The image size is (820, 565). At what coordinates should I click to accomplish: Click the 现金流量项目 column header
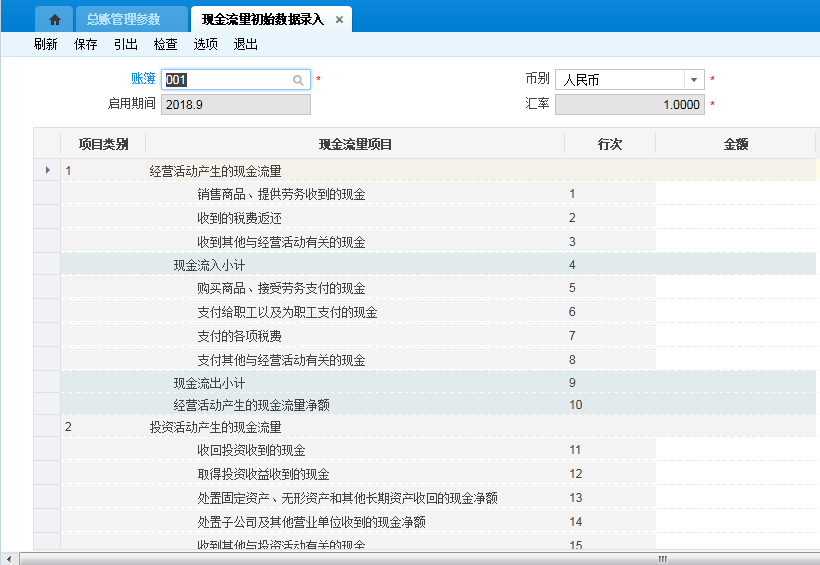pos(355,144)
